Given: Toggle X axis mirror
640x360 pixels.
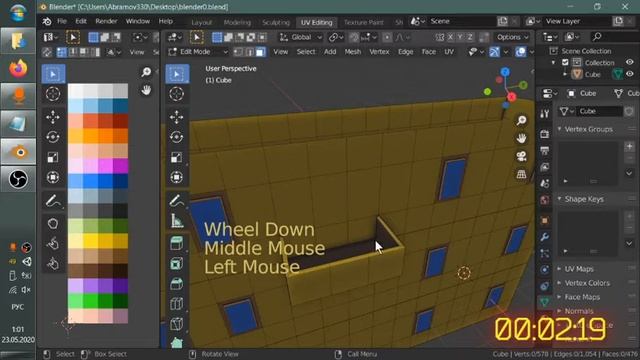Looking at the screenshot, I should click(451, 37).
